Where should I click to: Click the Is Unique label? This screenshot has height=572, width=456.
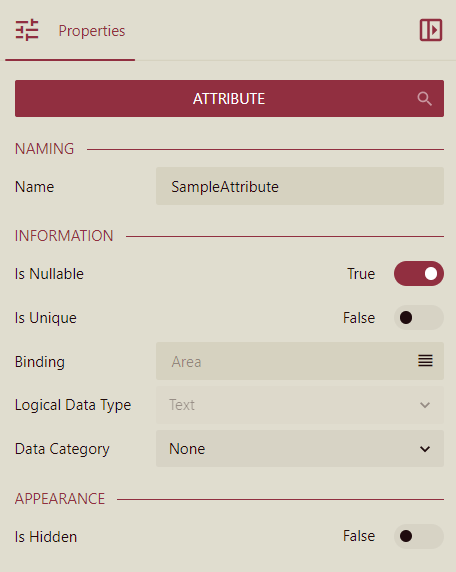pos(46,318)
